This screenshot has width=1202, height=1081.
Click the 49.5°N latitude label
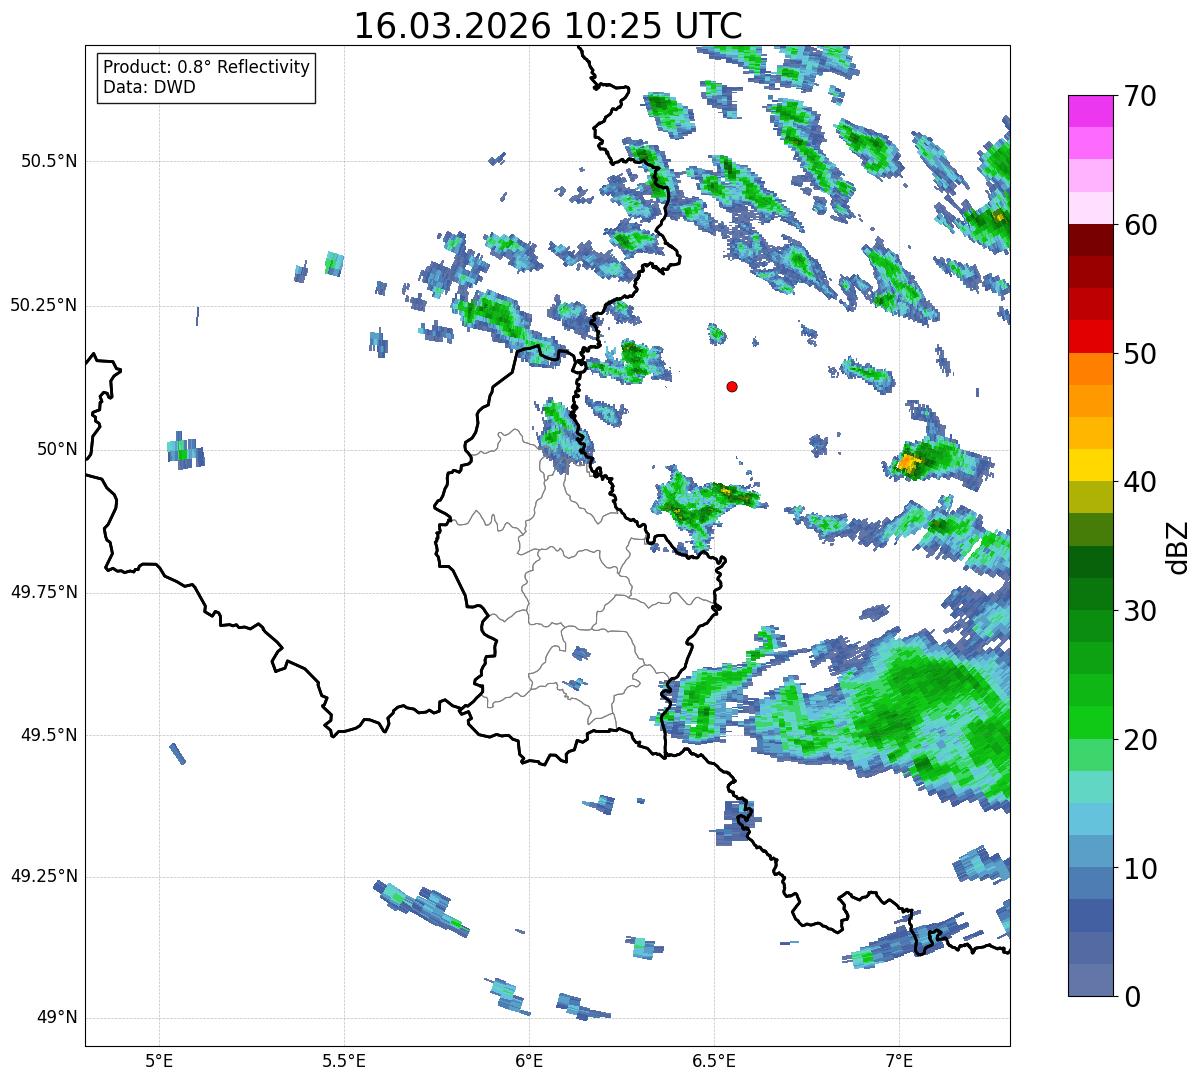coord(49,735)
